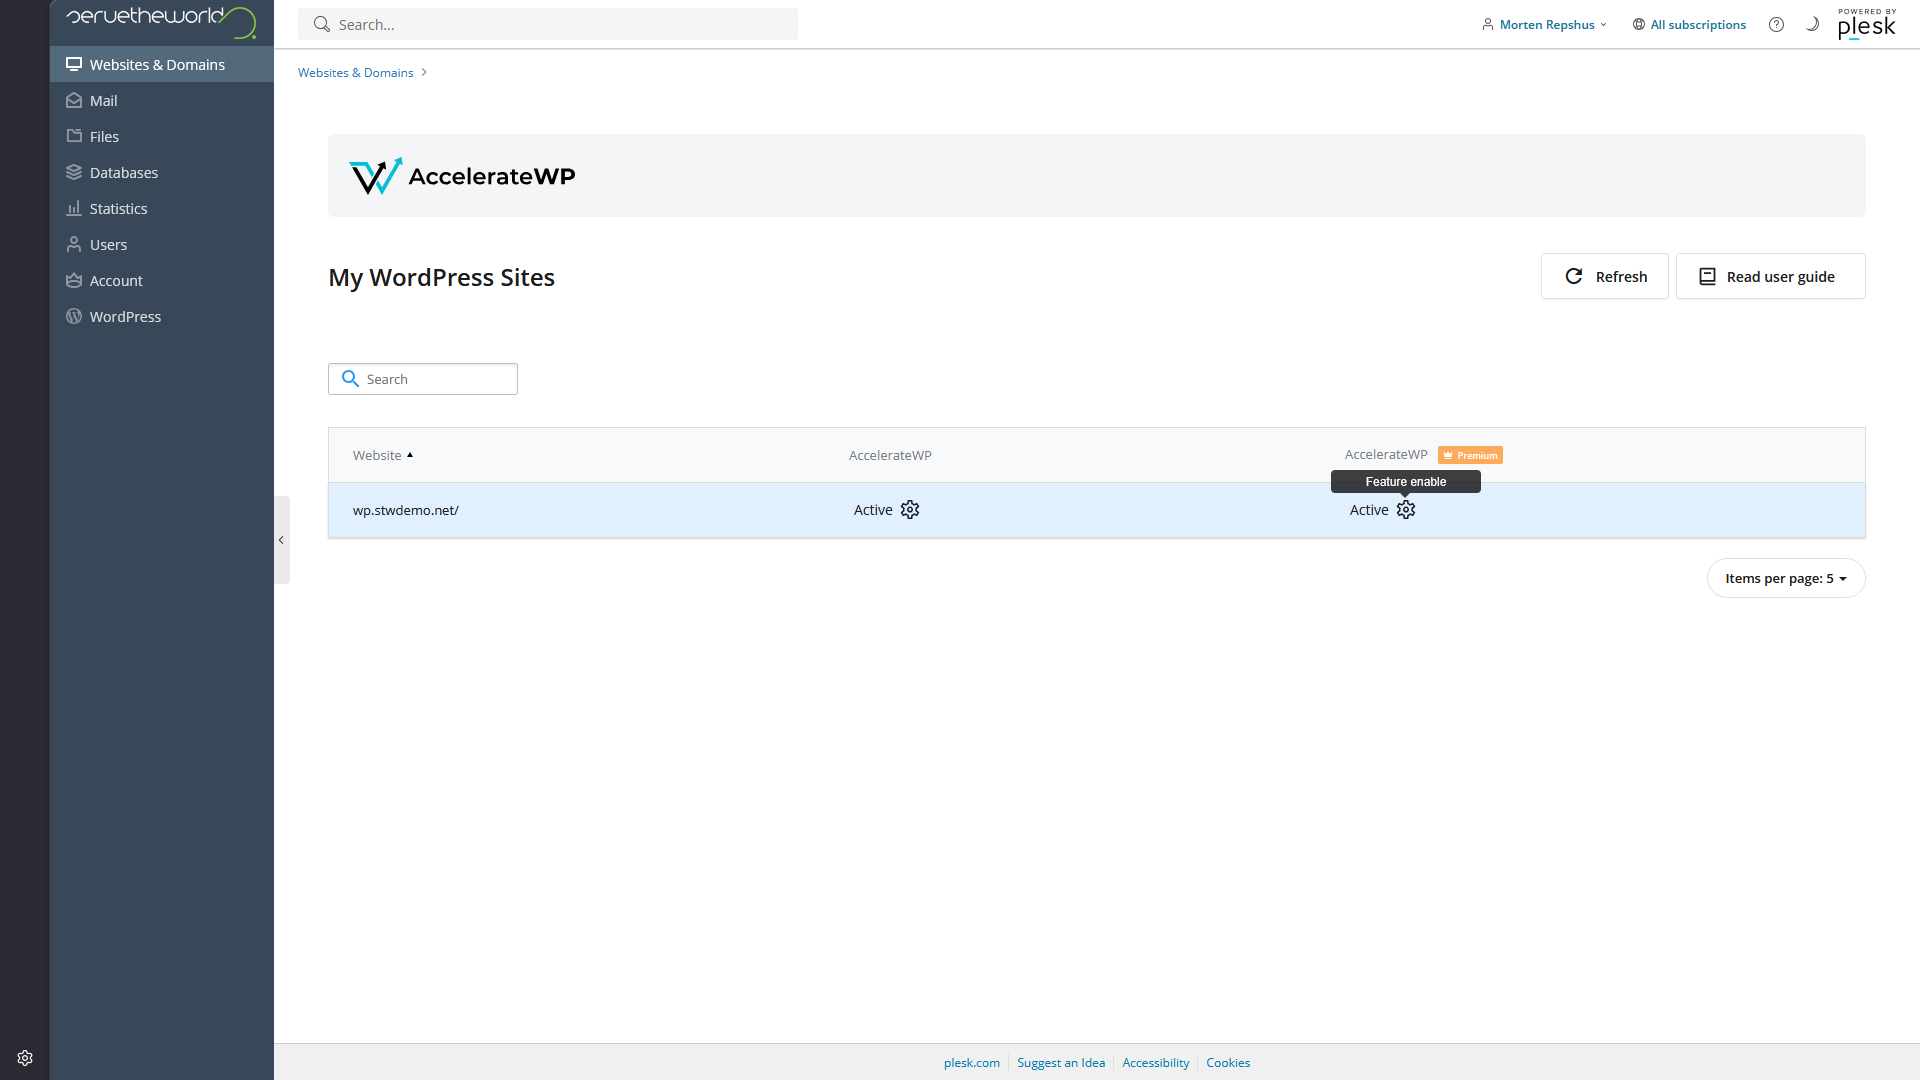The height and width of the screenshot is (1080, 1920).
Task: Click bottom-left settings gear icon
Action: tap(25, 1058)
